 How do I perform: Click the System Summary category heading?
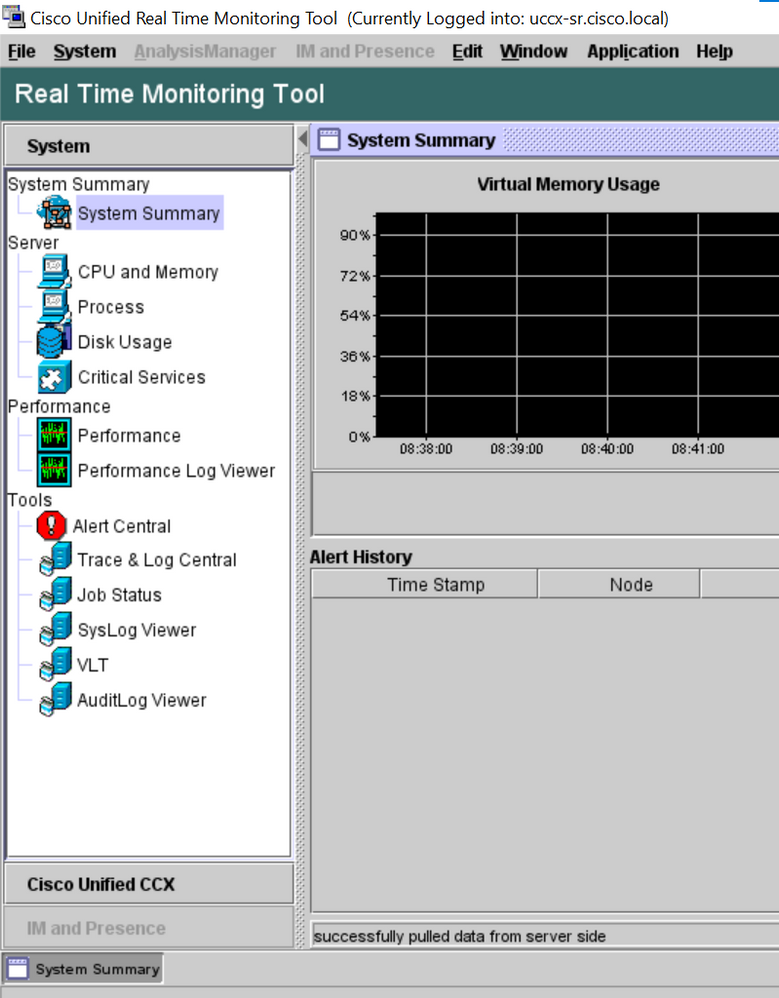pos(79,184)
